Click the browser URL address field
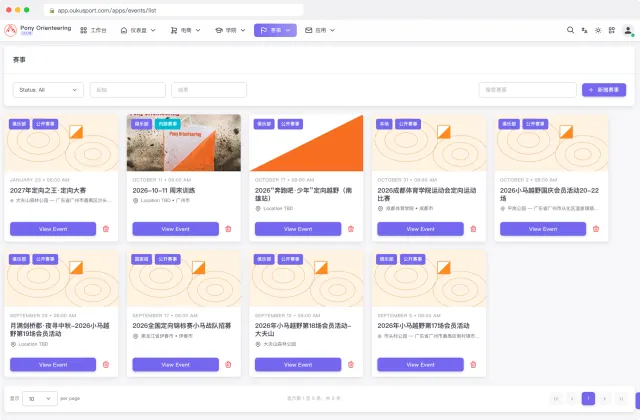The image size is (640, 420). (173, 11)
